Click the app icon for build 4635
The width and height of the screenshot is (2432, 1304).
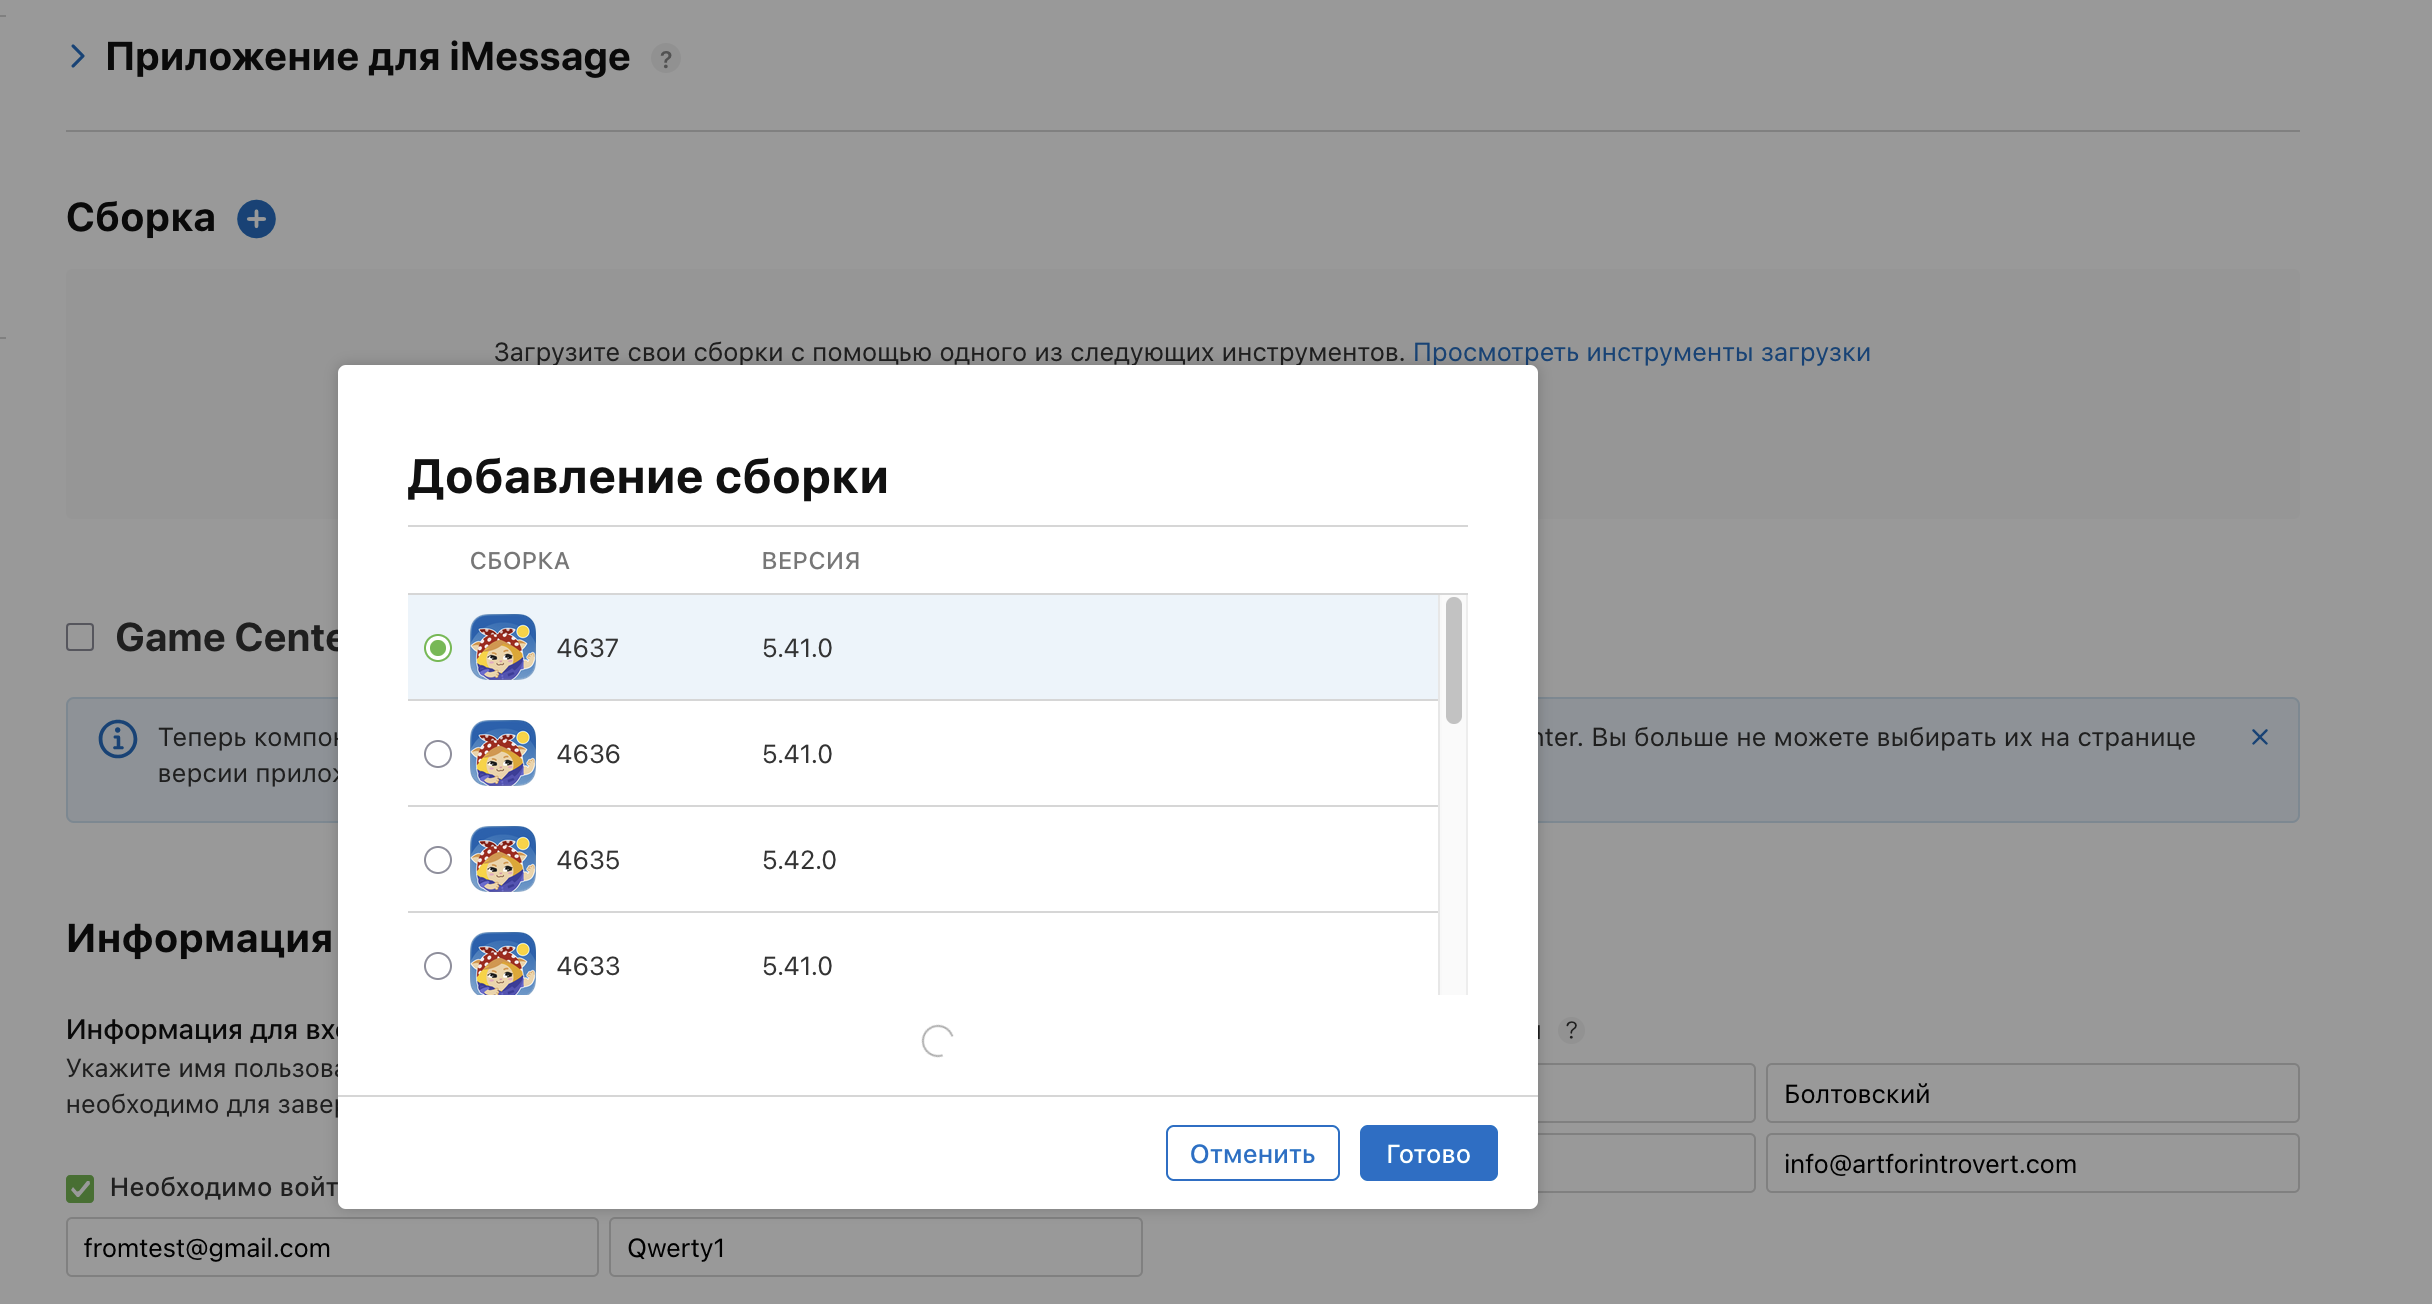503,859
